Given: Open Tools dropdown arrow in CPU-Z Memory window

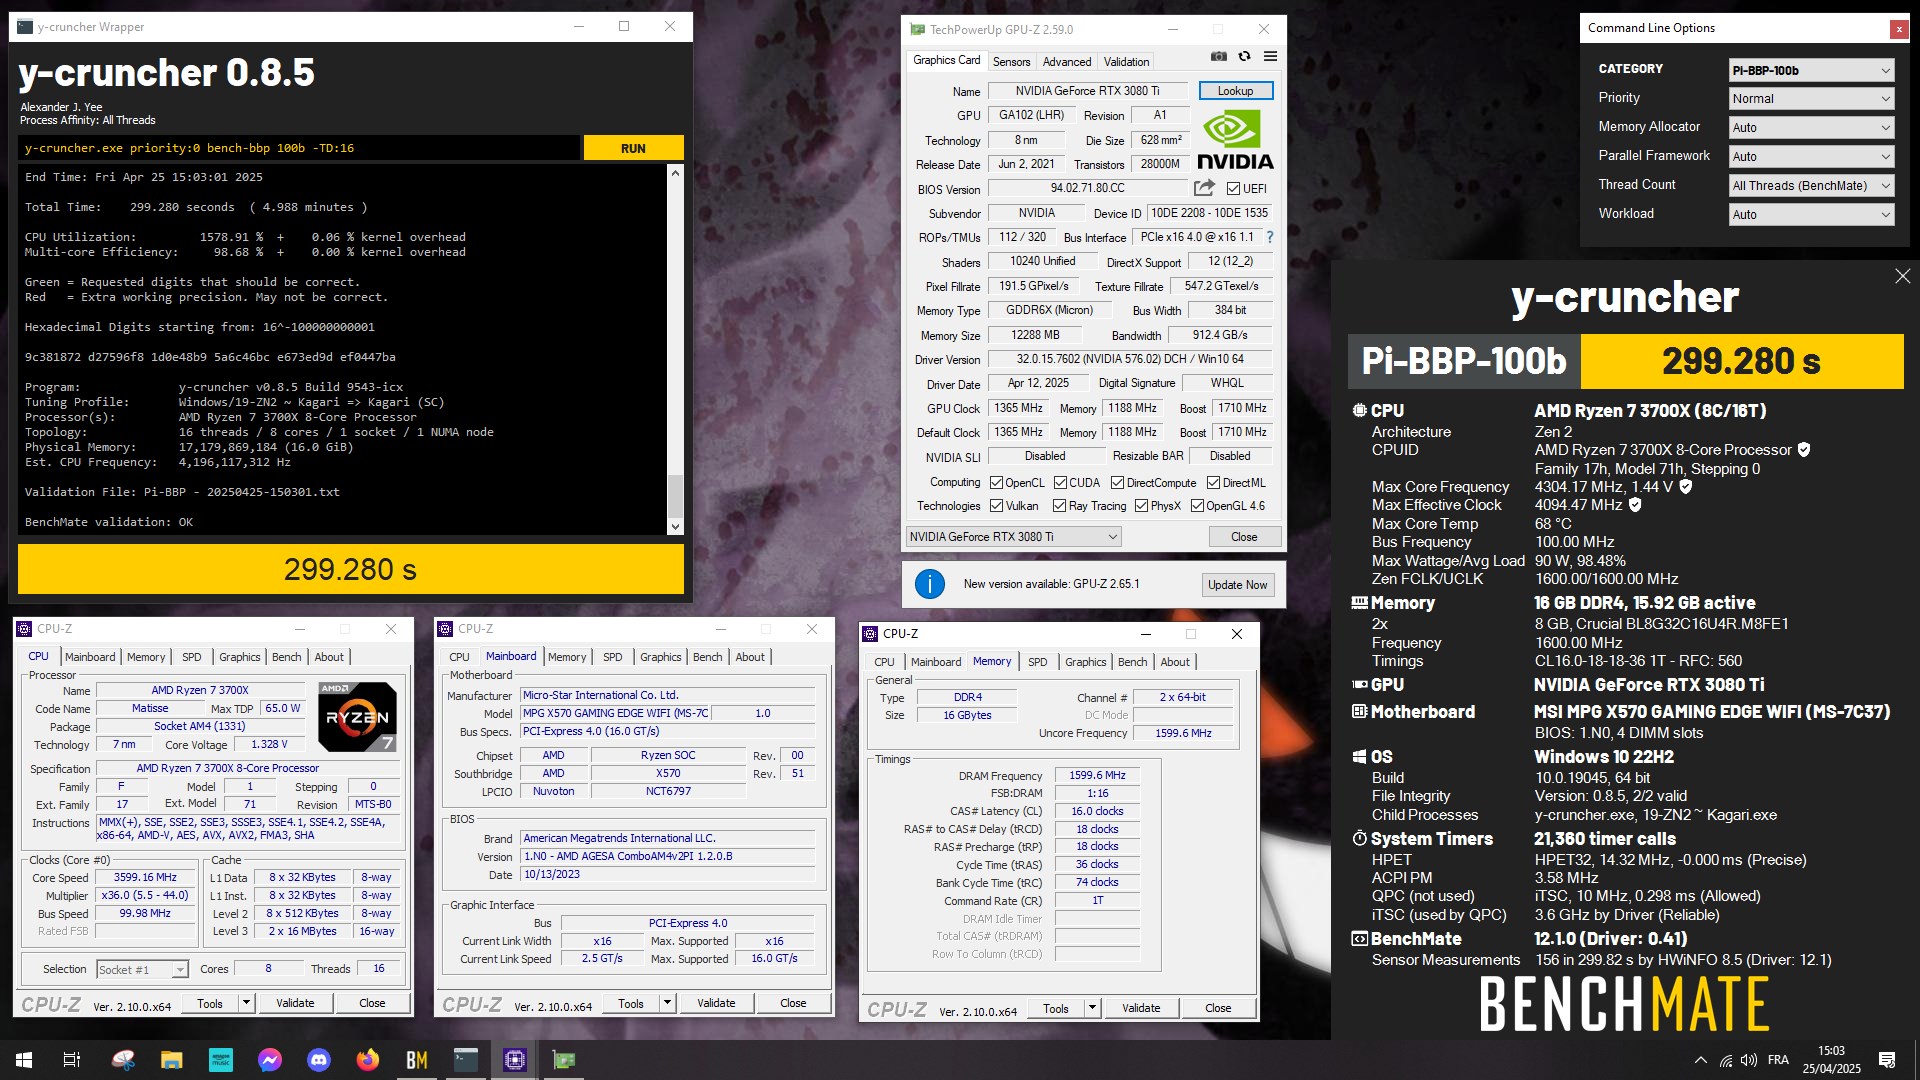Looking at the screenshot, I should coord(1092,1009).
